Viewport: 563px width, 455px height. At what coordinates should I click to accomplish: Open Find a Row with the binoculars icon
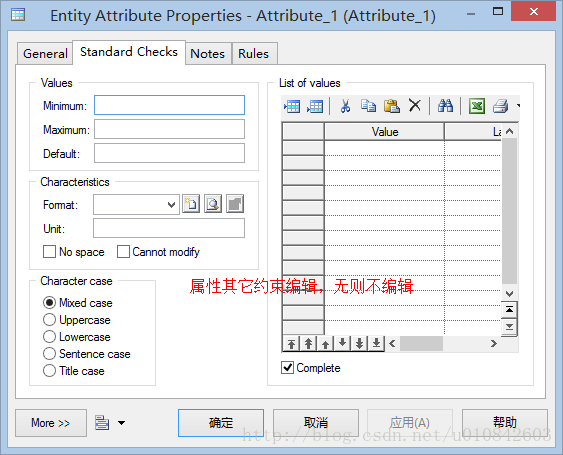click(x=445, y=106)
